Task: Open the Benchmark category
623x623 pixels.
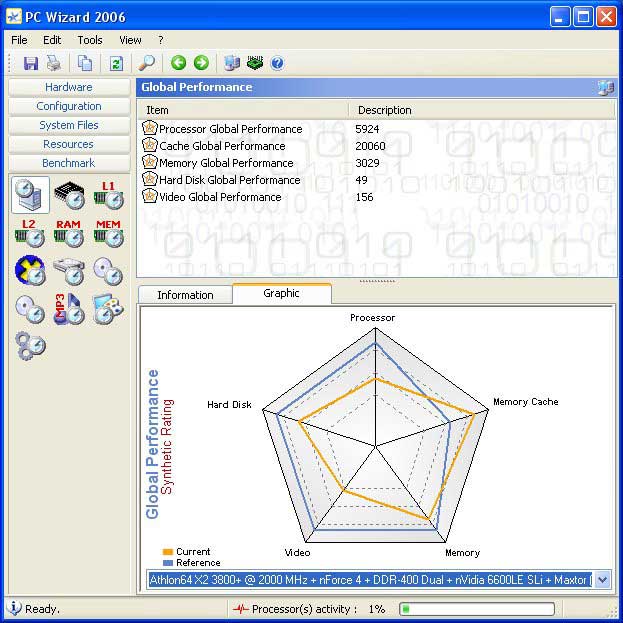Action: tap(69, 163)
